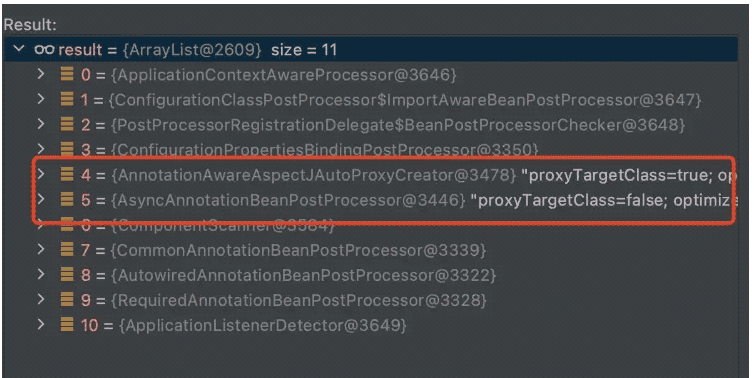Screen dimensions: 754x378
Task: Click the field icon of element 5
Action: pos(67,199)
